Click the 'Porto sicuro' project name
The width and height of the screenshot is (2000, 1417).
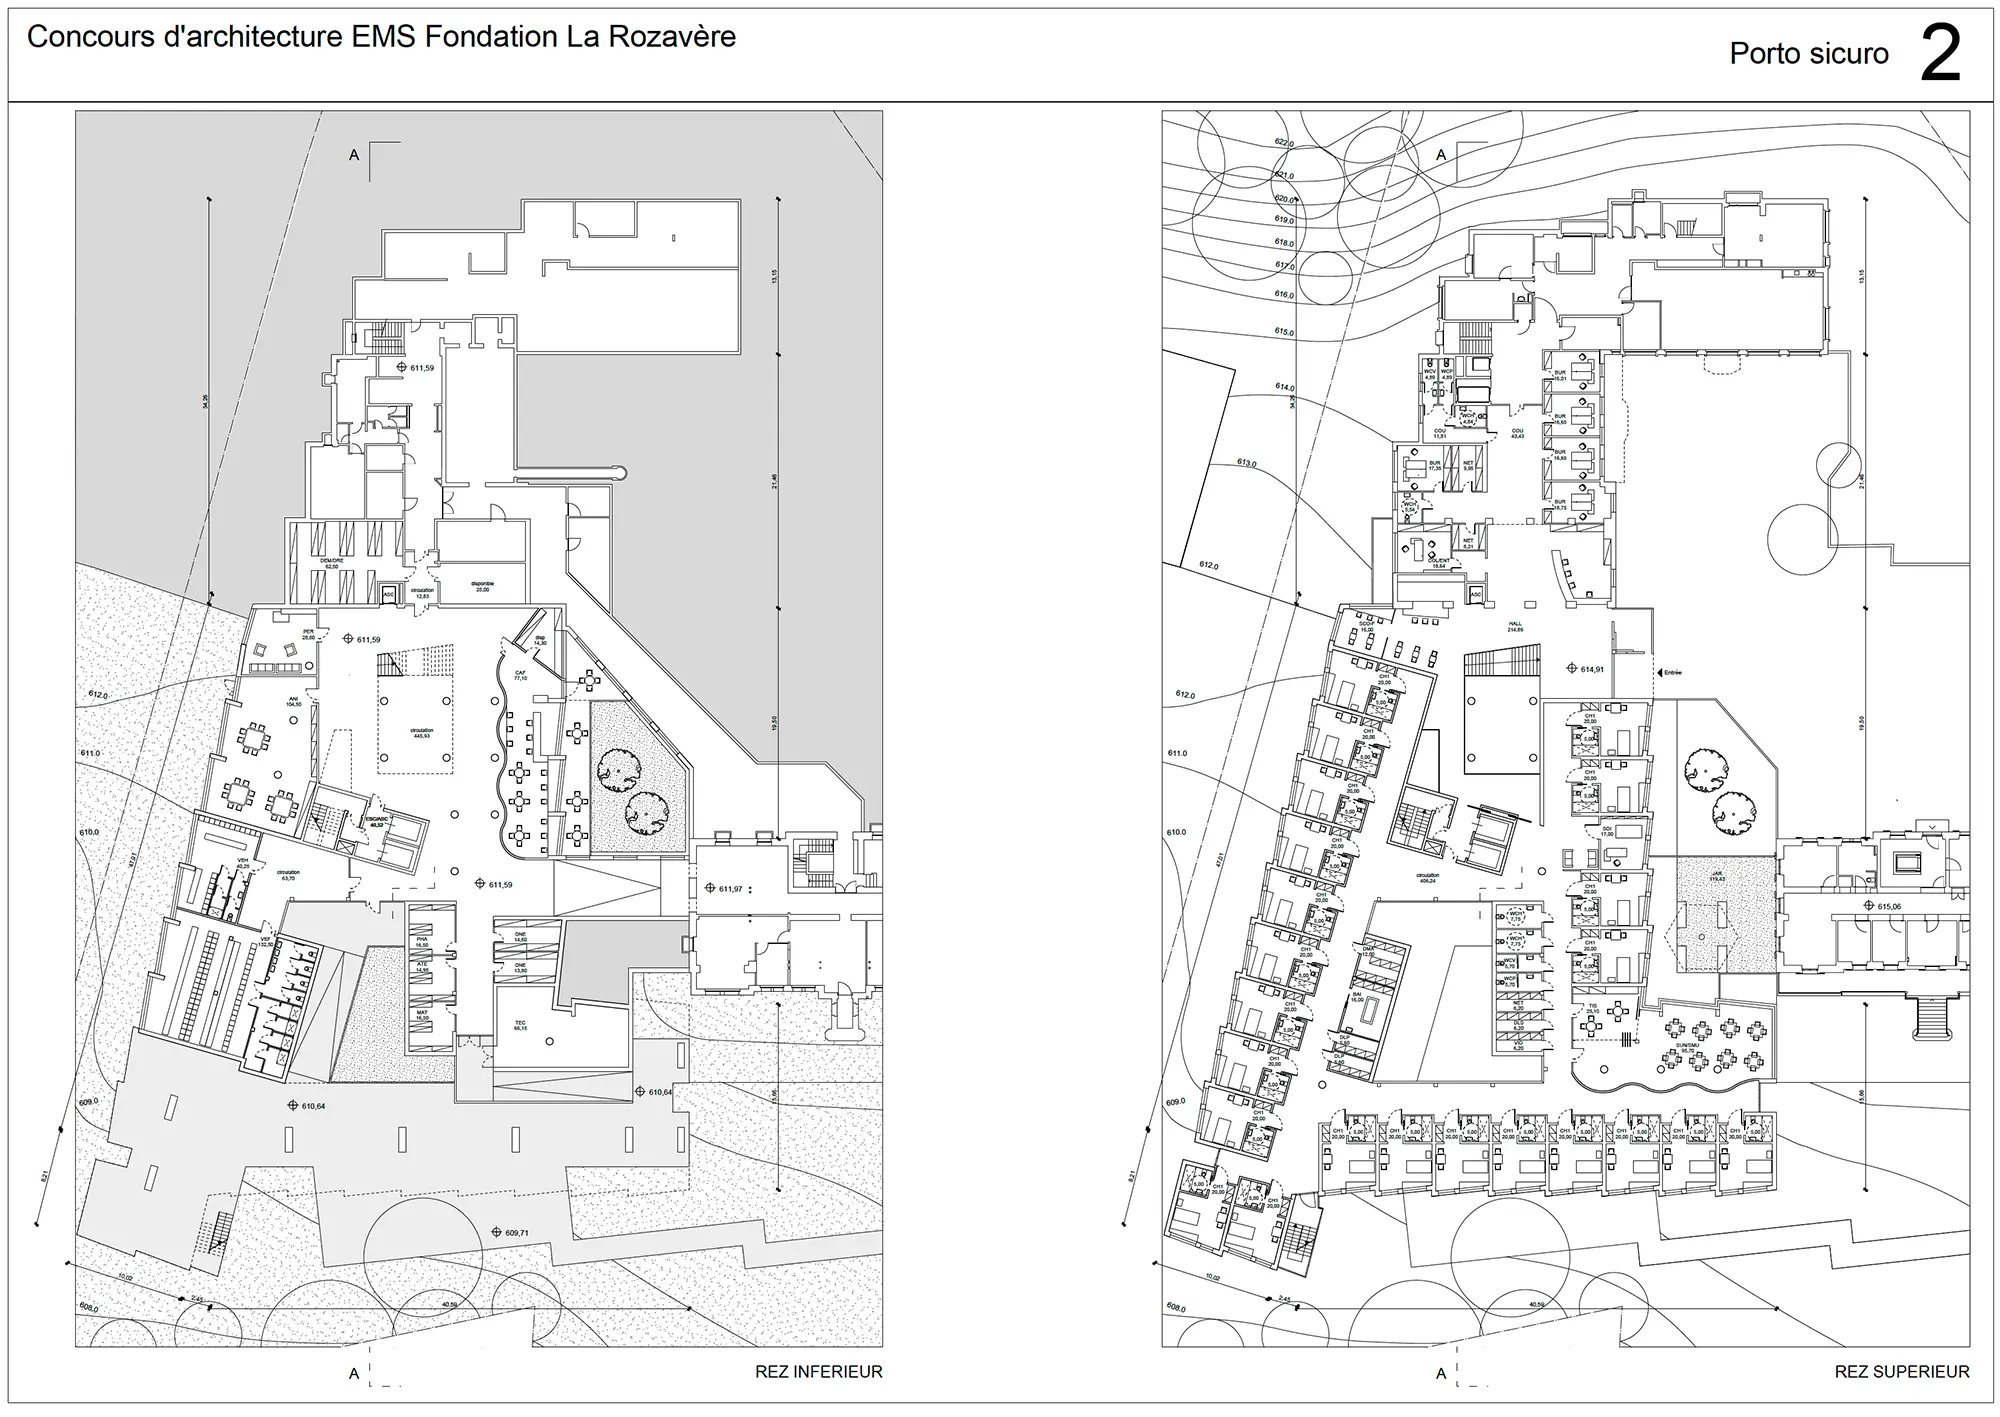click(x=1808, y=54)
